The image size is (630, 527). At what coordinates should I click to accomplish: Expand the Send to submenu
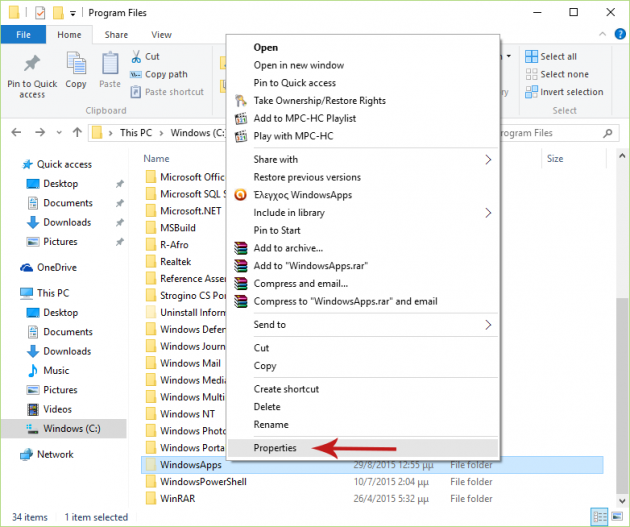pyautogui.click(x=364, y=325)
